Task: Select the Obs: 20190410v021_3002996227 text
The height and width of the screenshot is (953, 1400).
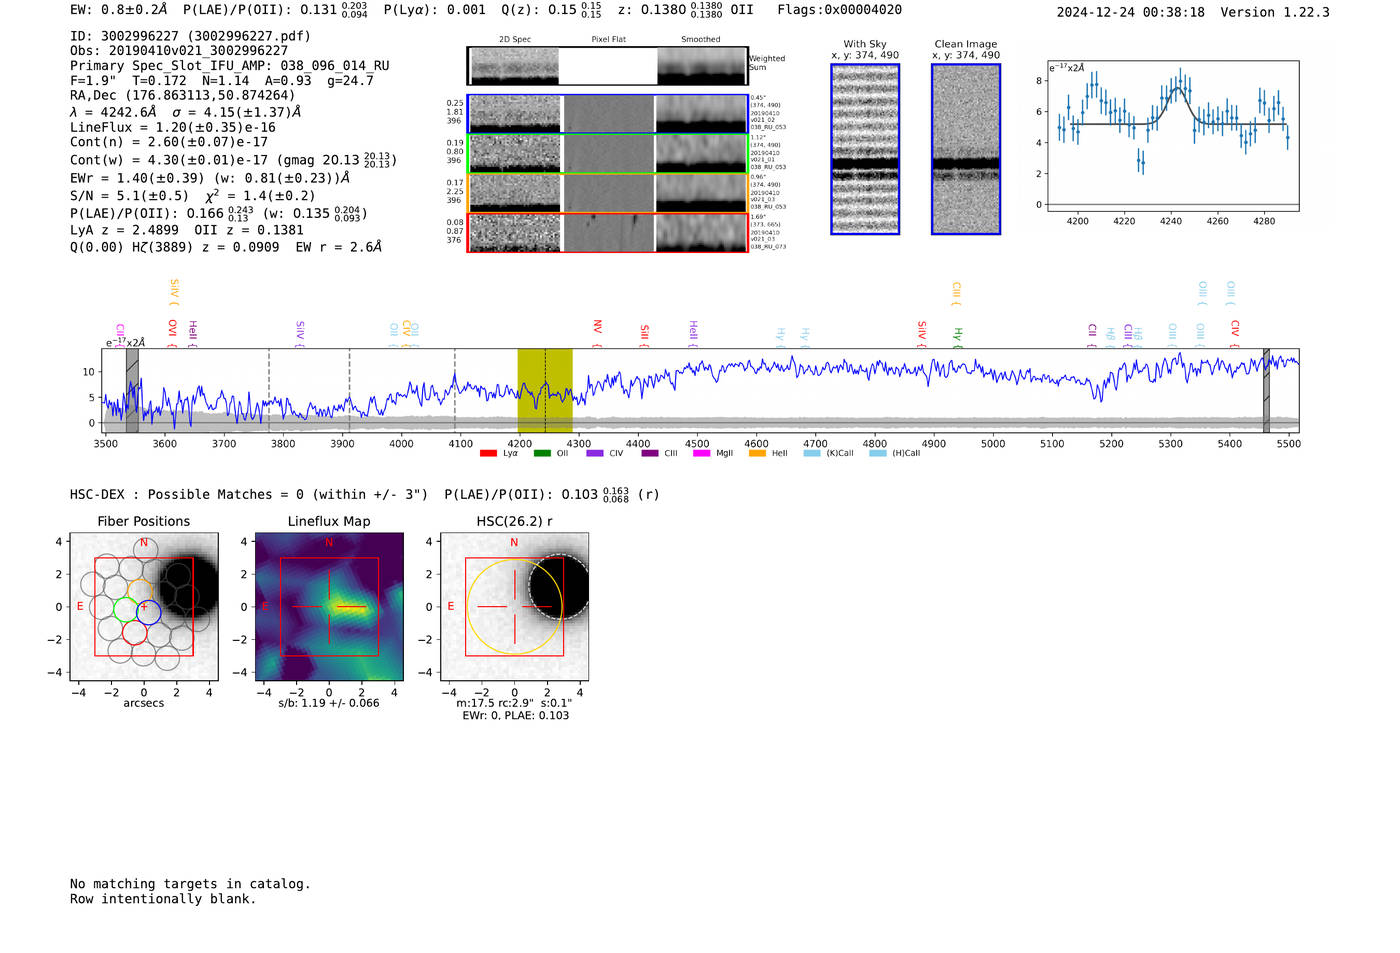Action: pyautogui.click(x=179, y=51)
